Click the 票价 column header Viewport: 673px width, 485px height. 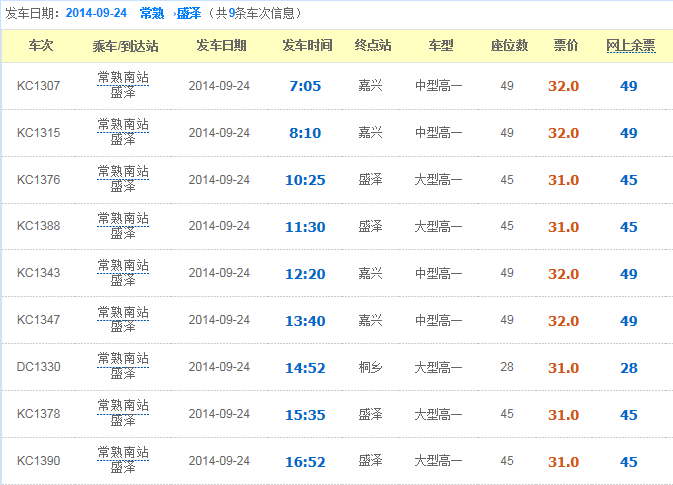point(565,46)
